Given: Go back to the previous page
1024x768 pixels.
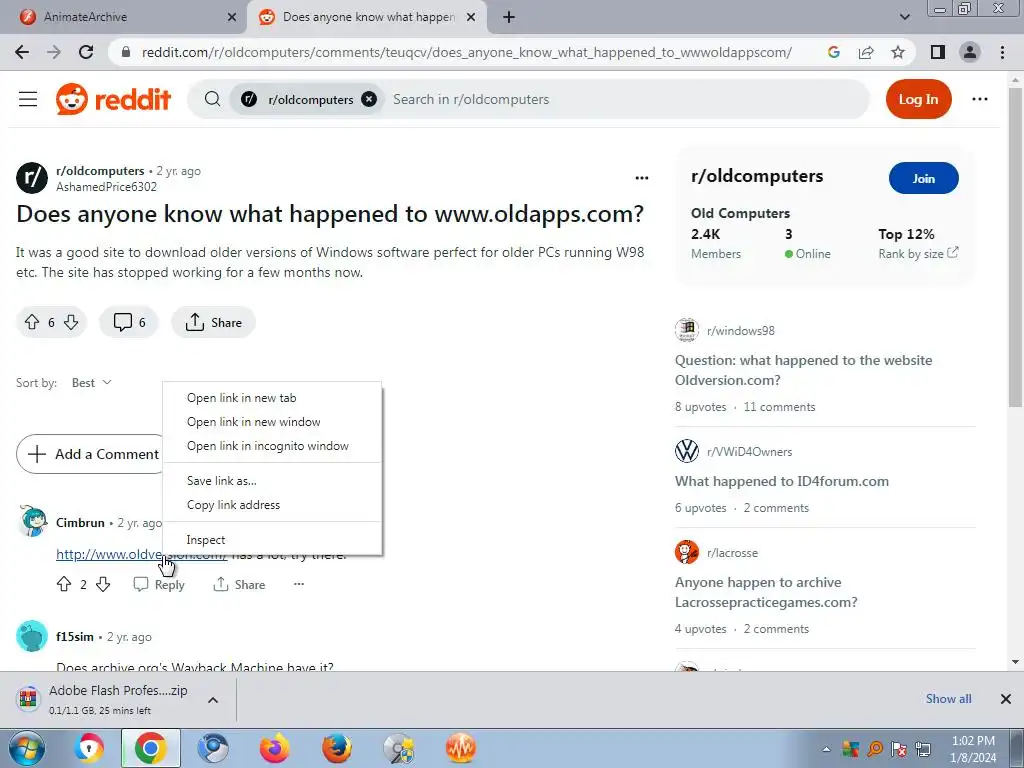Looking at the screenshot, I should 22,52.
